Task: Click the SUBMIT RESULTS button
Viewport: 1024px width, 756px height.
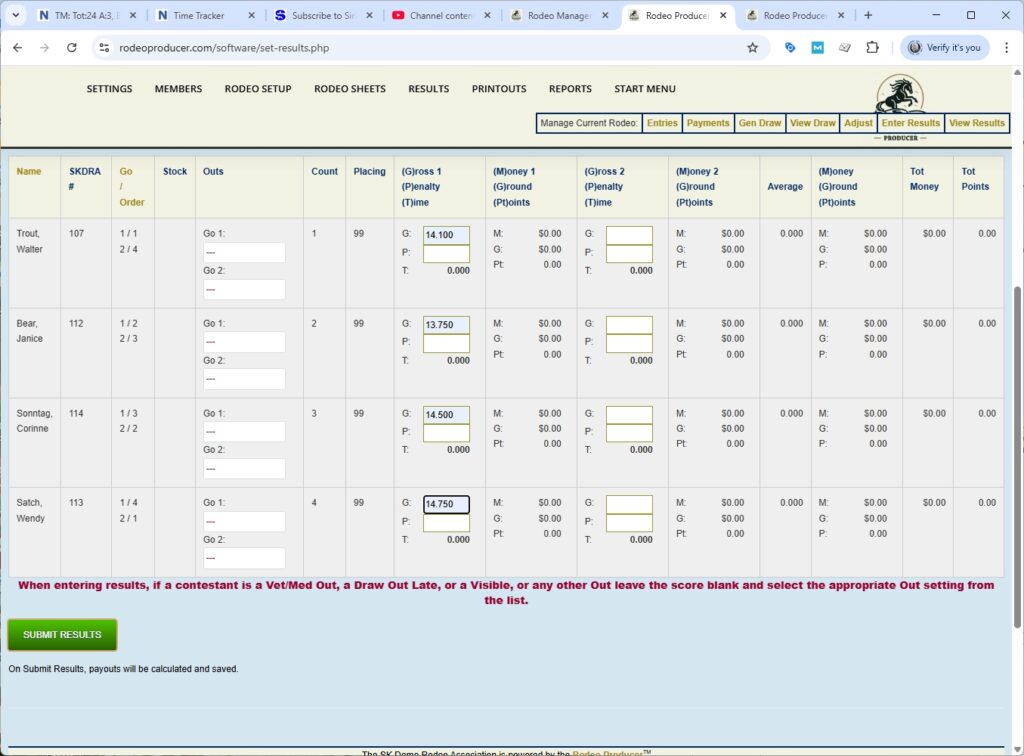Action: (62, 634)
